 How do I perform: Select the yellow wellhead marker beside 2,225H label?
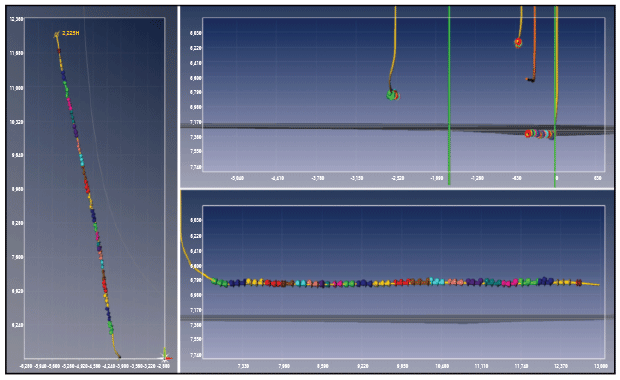pyautogui.click(x=57, y=34)
